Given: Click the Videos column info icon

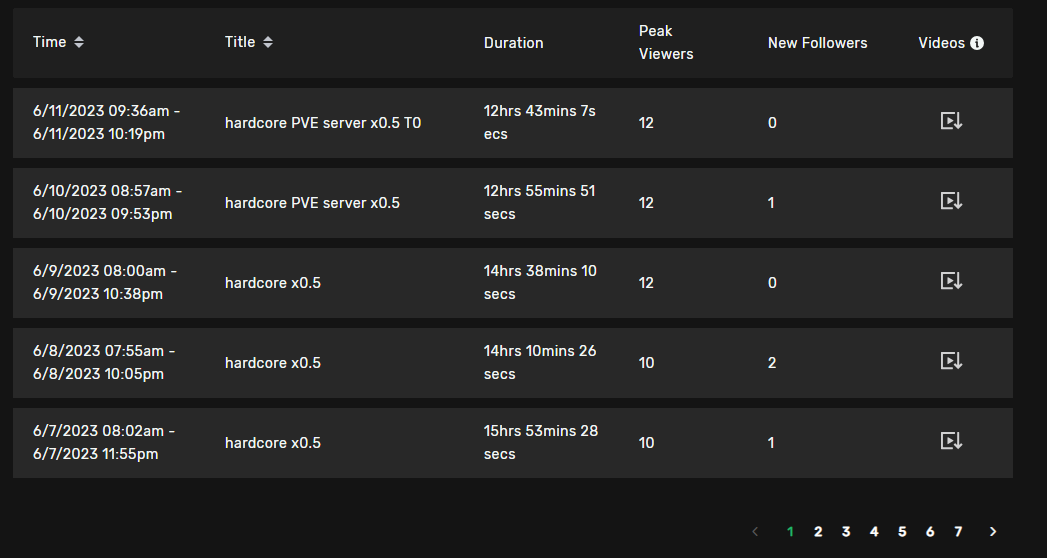Looking at the screenshot, I should pos(977,43).
